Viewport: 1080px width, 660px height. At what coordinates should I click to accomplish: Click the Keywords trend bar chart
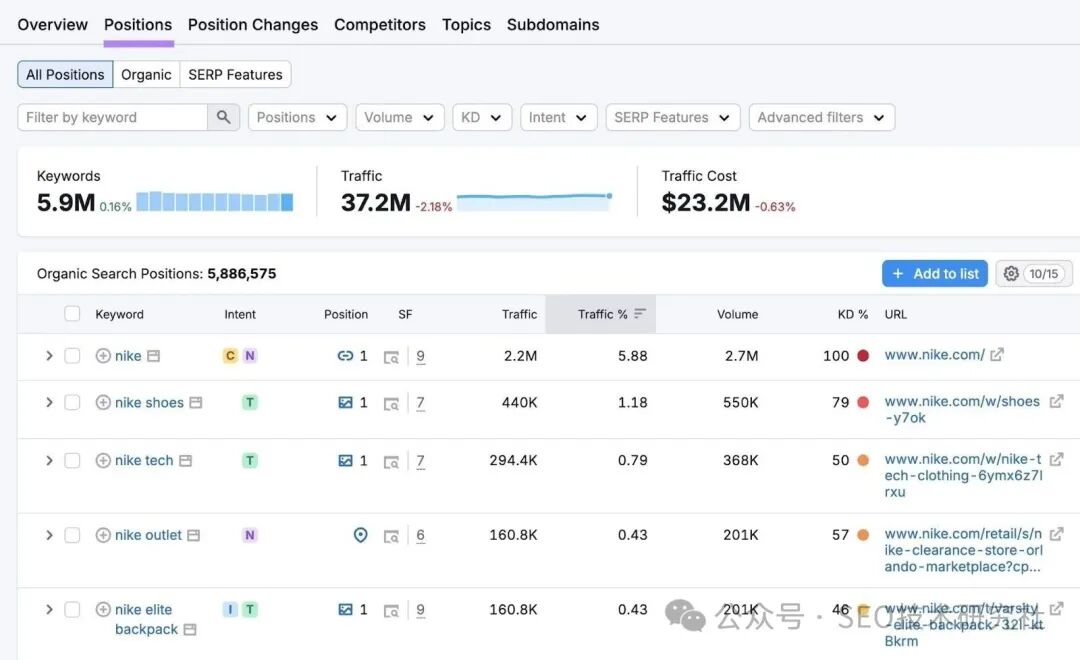(x=215, y=202)
